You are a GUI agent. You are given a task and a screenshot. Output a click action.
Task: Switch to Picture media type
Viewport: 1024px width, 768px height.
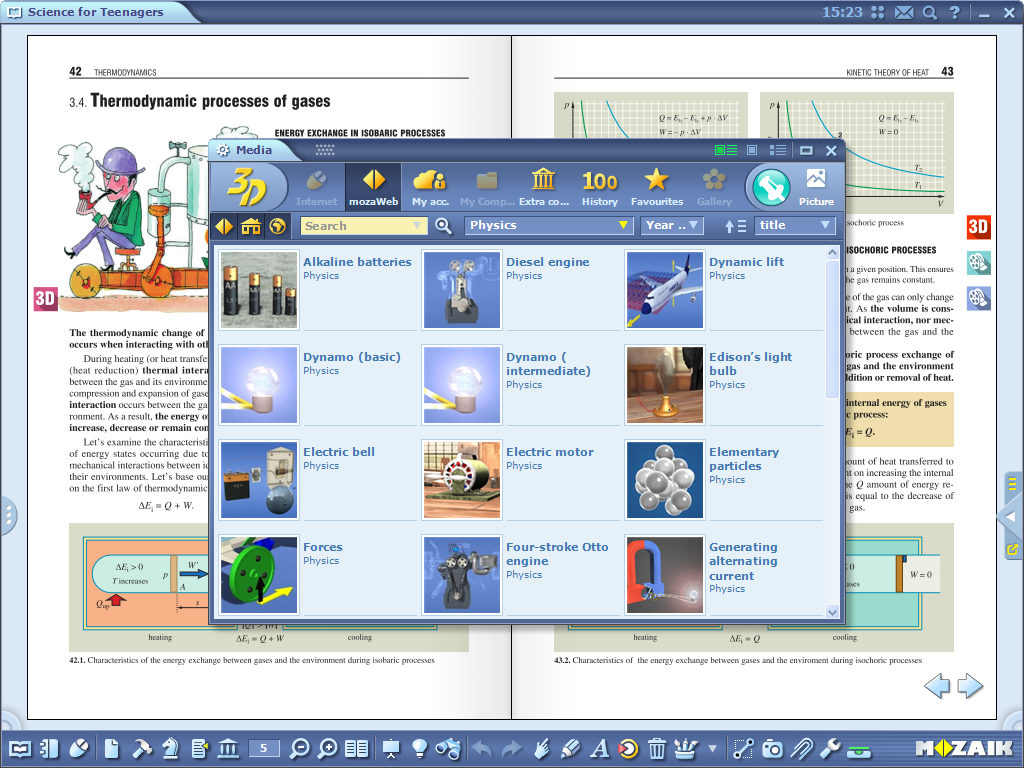(x=815, y=185)
